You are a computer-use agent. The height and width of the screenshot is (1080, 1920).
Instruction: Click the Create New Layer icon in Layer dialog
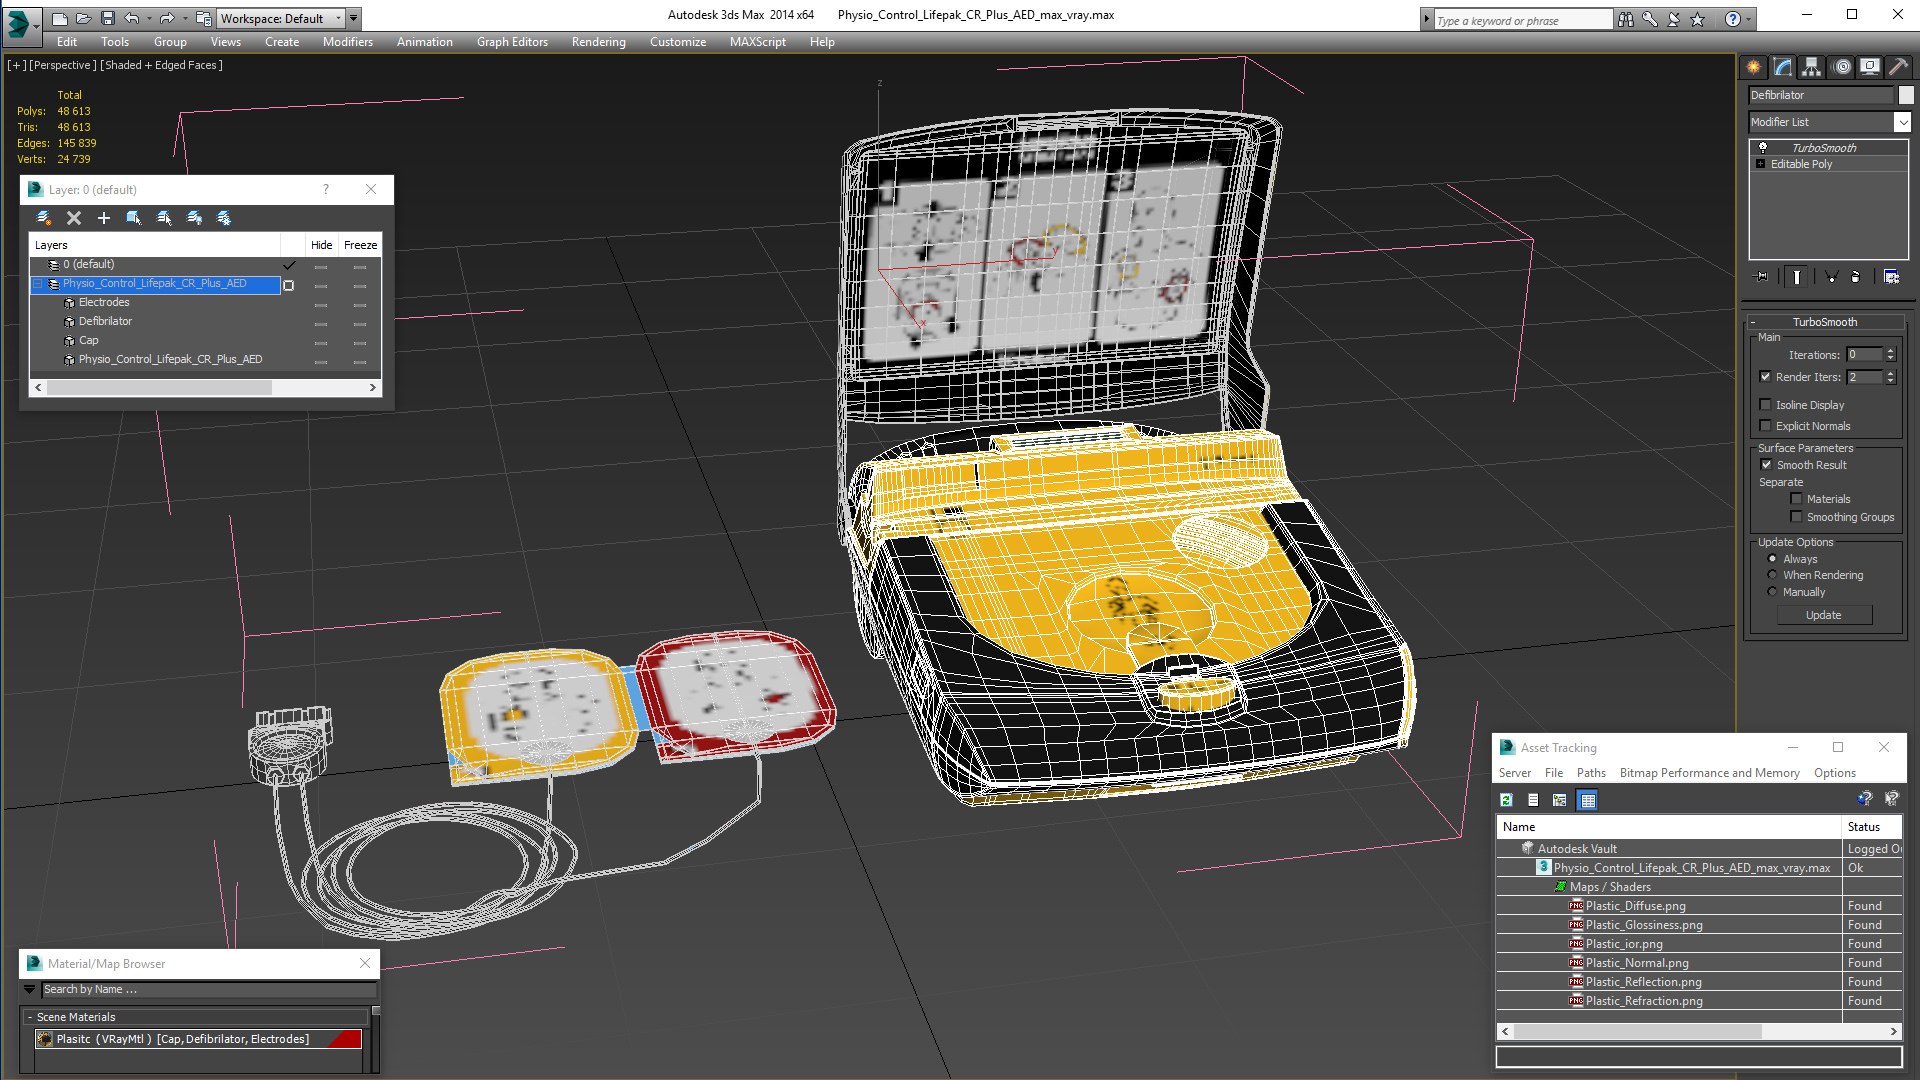point(44,218)
